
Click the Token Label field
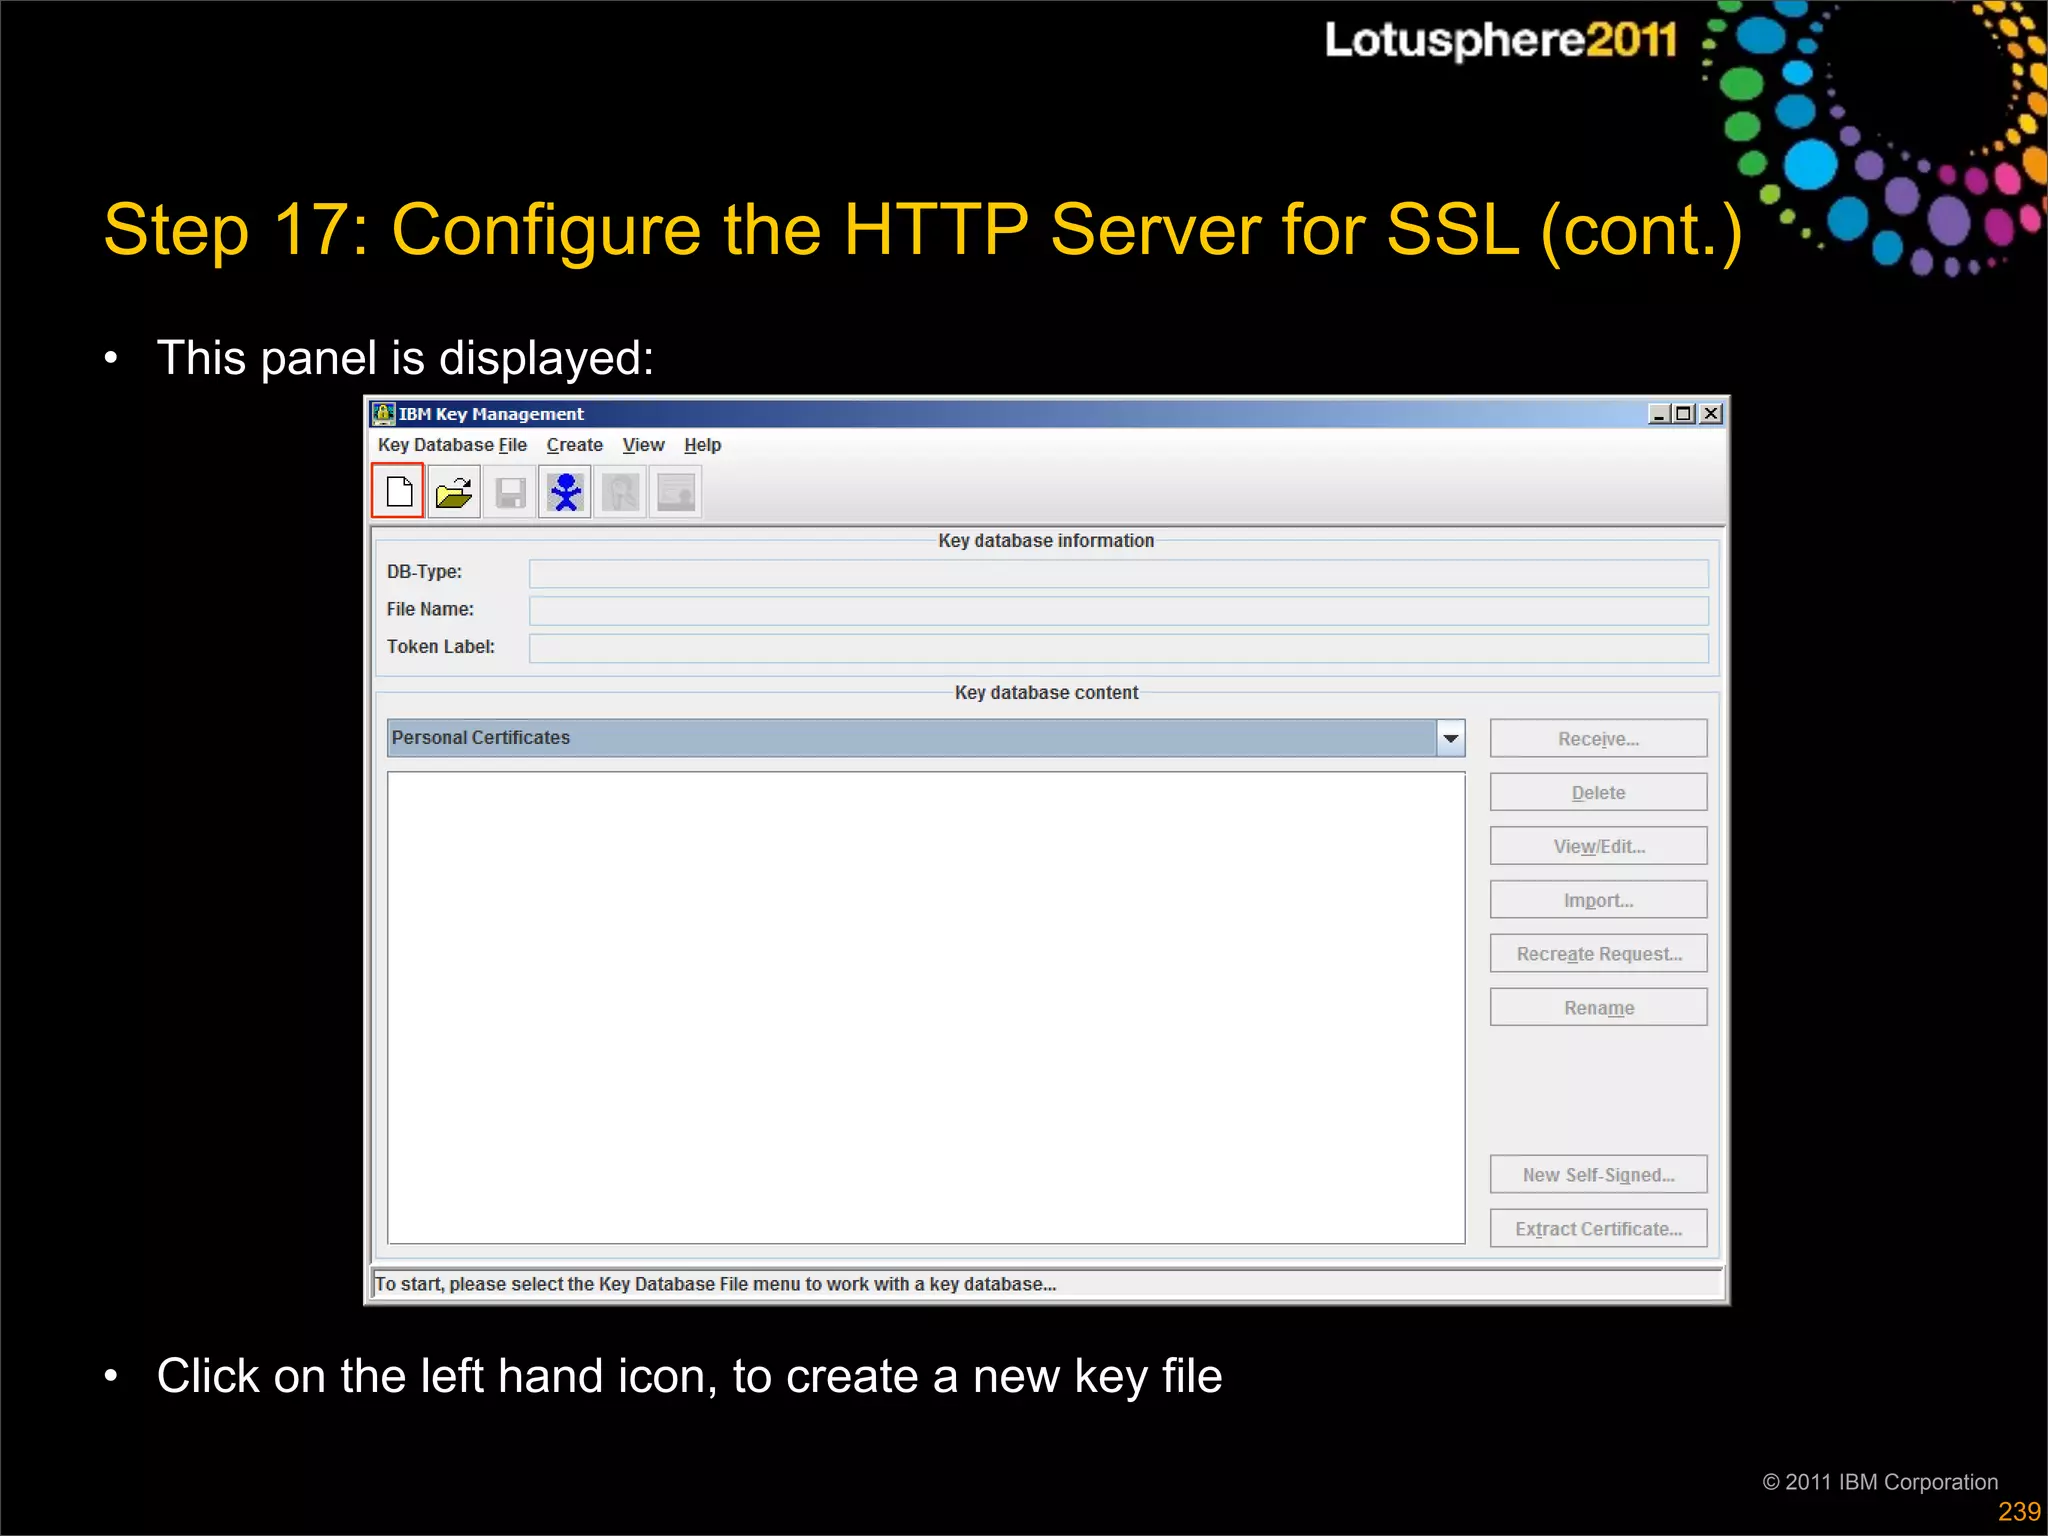1118,648
